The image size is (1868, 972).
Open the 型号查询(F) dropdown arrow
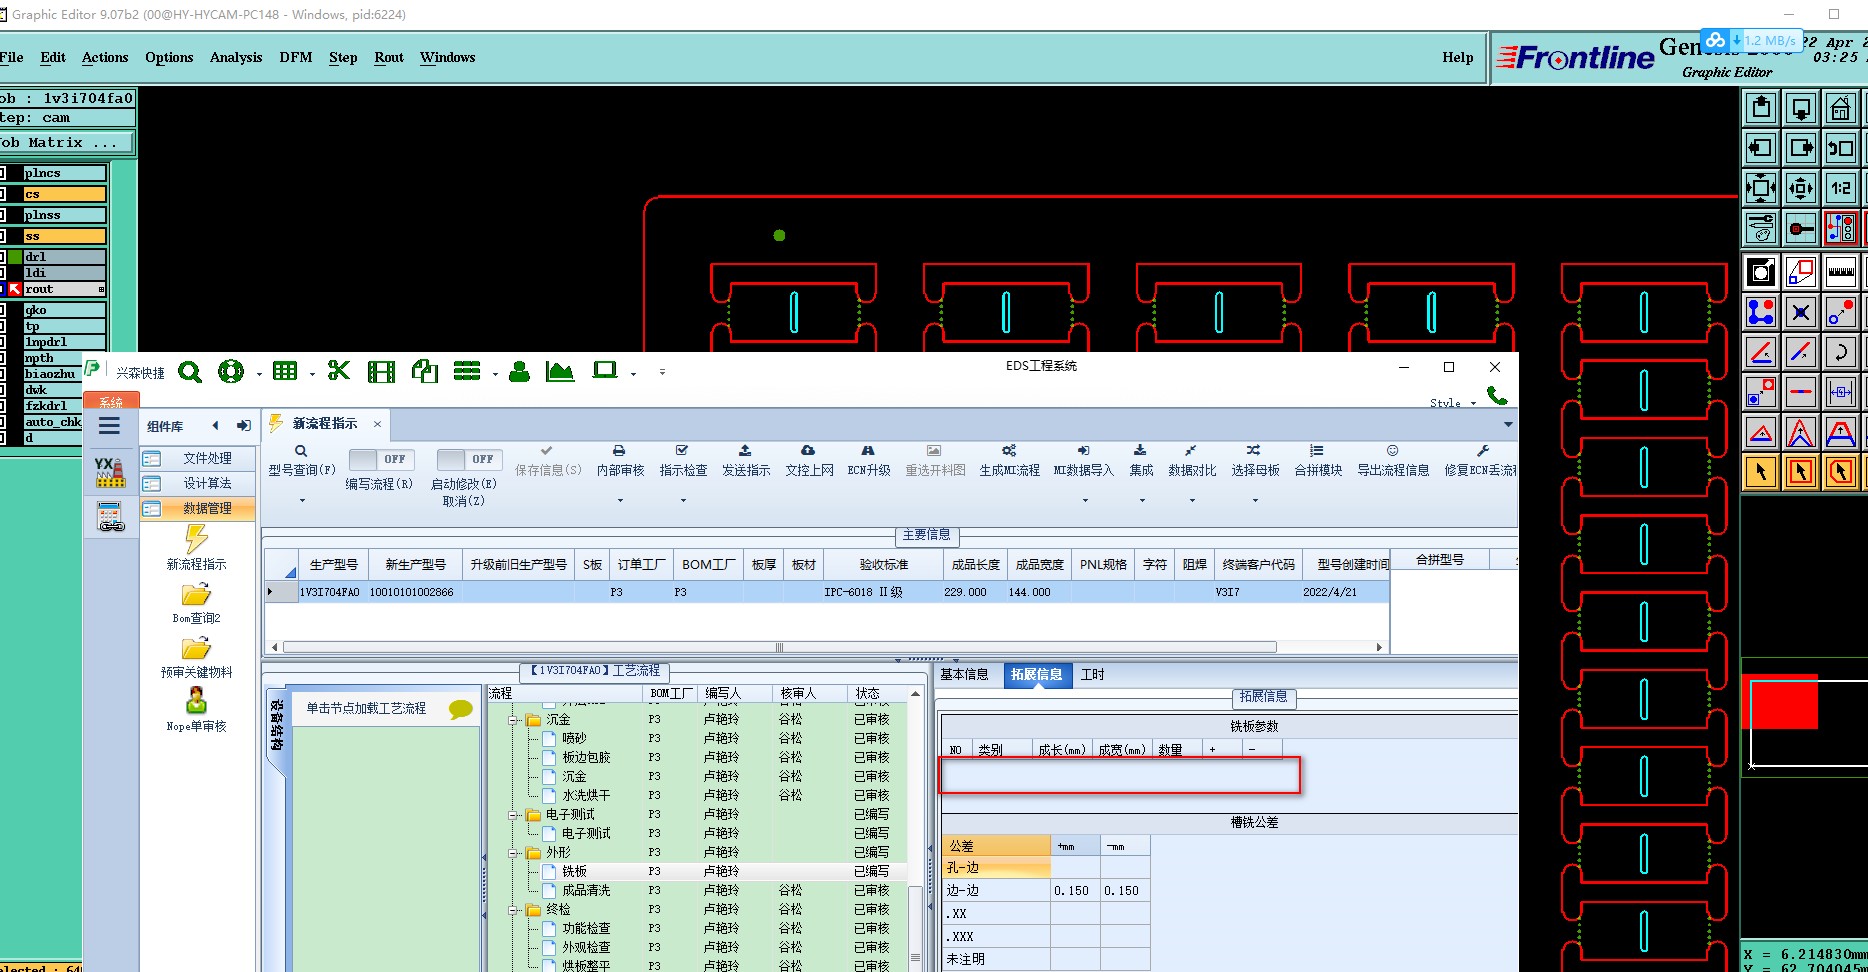302,500
